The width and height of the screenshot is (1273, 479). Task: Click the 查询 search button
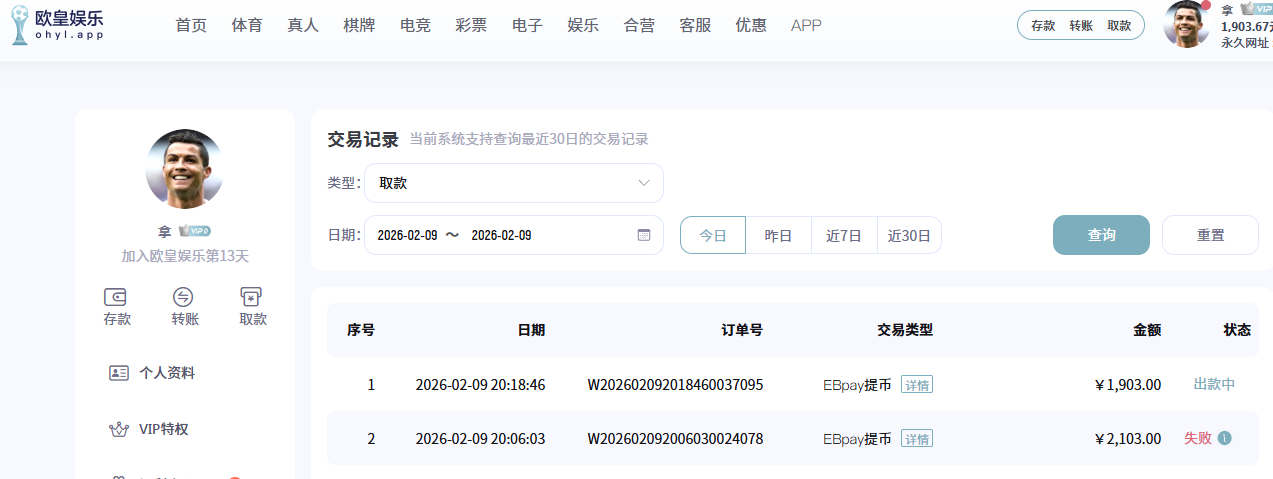1101,236
